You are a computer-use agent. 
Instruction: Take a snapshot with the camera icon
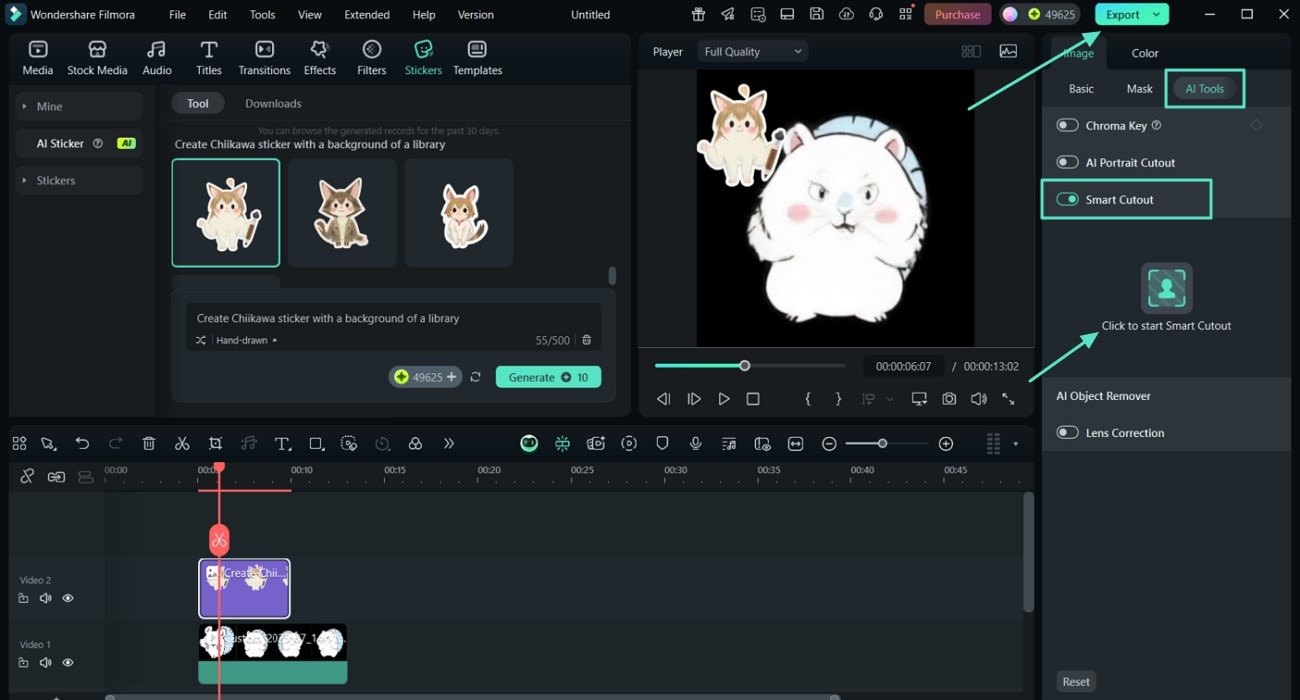[949, 399]
